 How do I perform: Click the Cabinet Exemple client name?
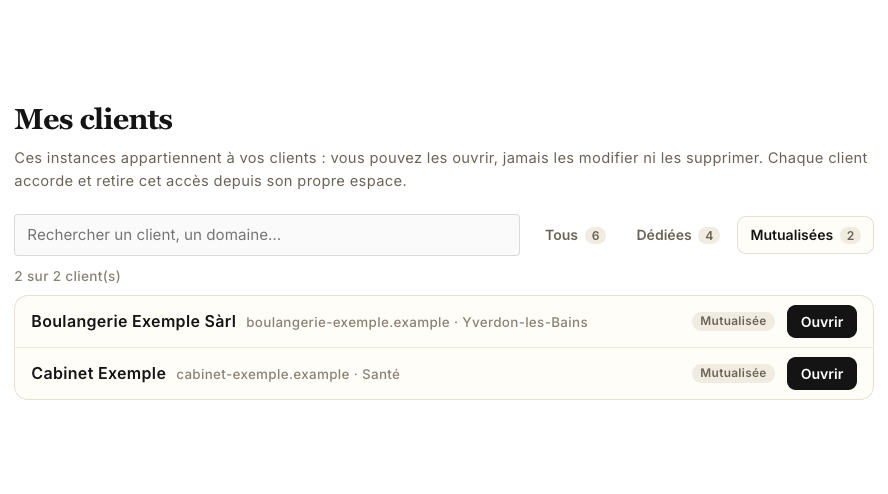point(99,373)
